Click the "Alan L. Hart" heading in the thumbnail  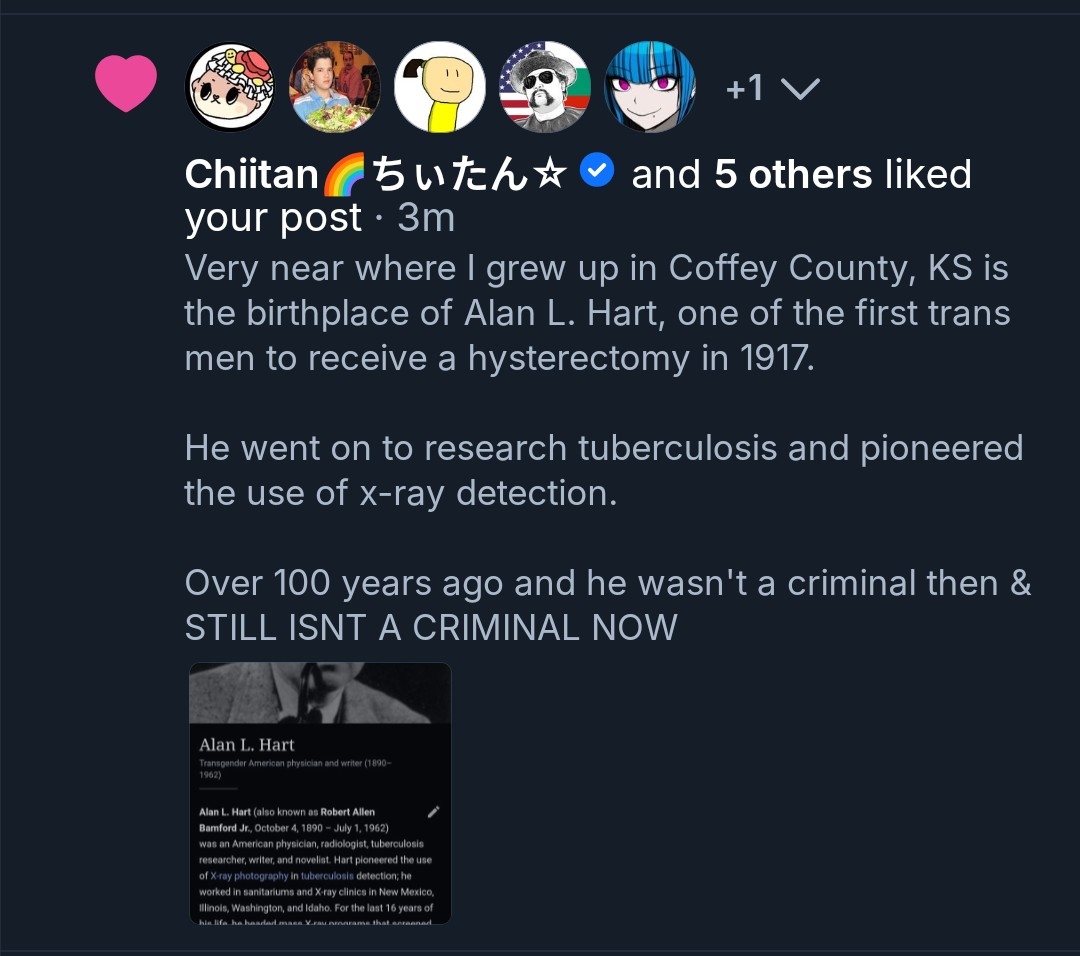(x=247, y=745)
